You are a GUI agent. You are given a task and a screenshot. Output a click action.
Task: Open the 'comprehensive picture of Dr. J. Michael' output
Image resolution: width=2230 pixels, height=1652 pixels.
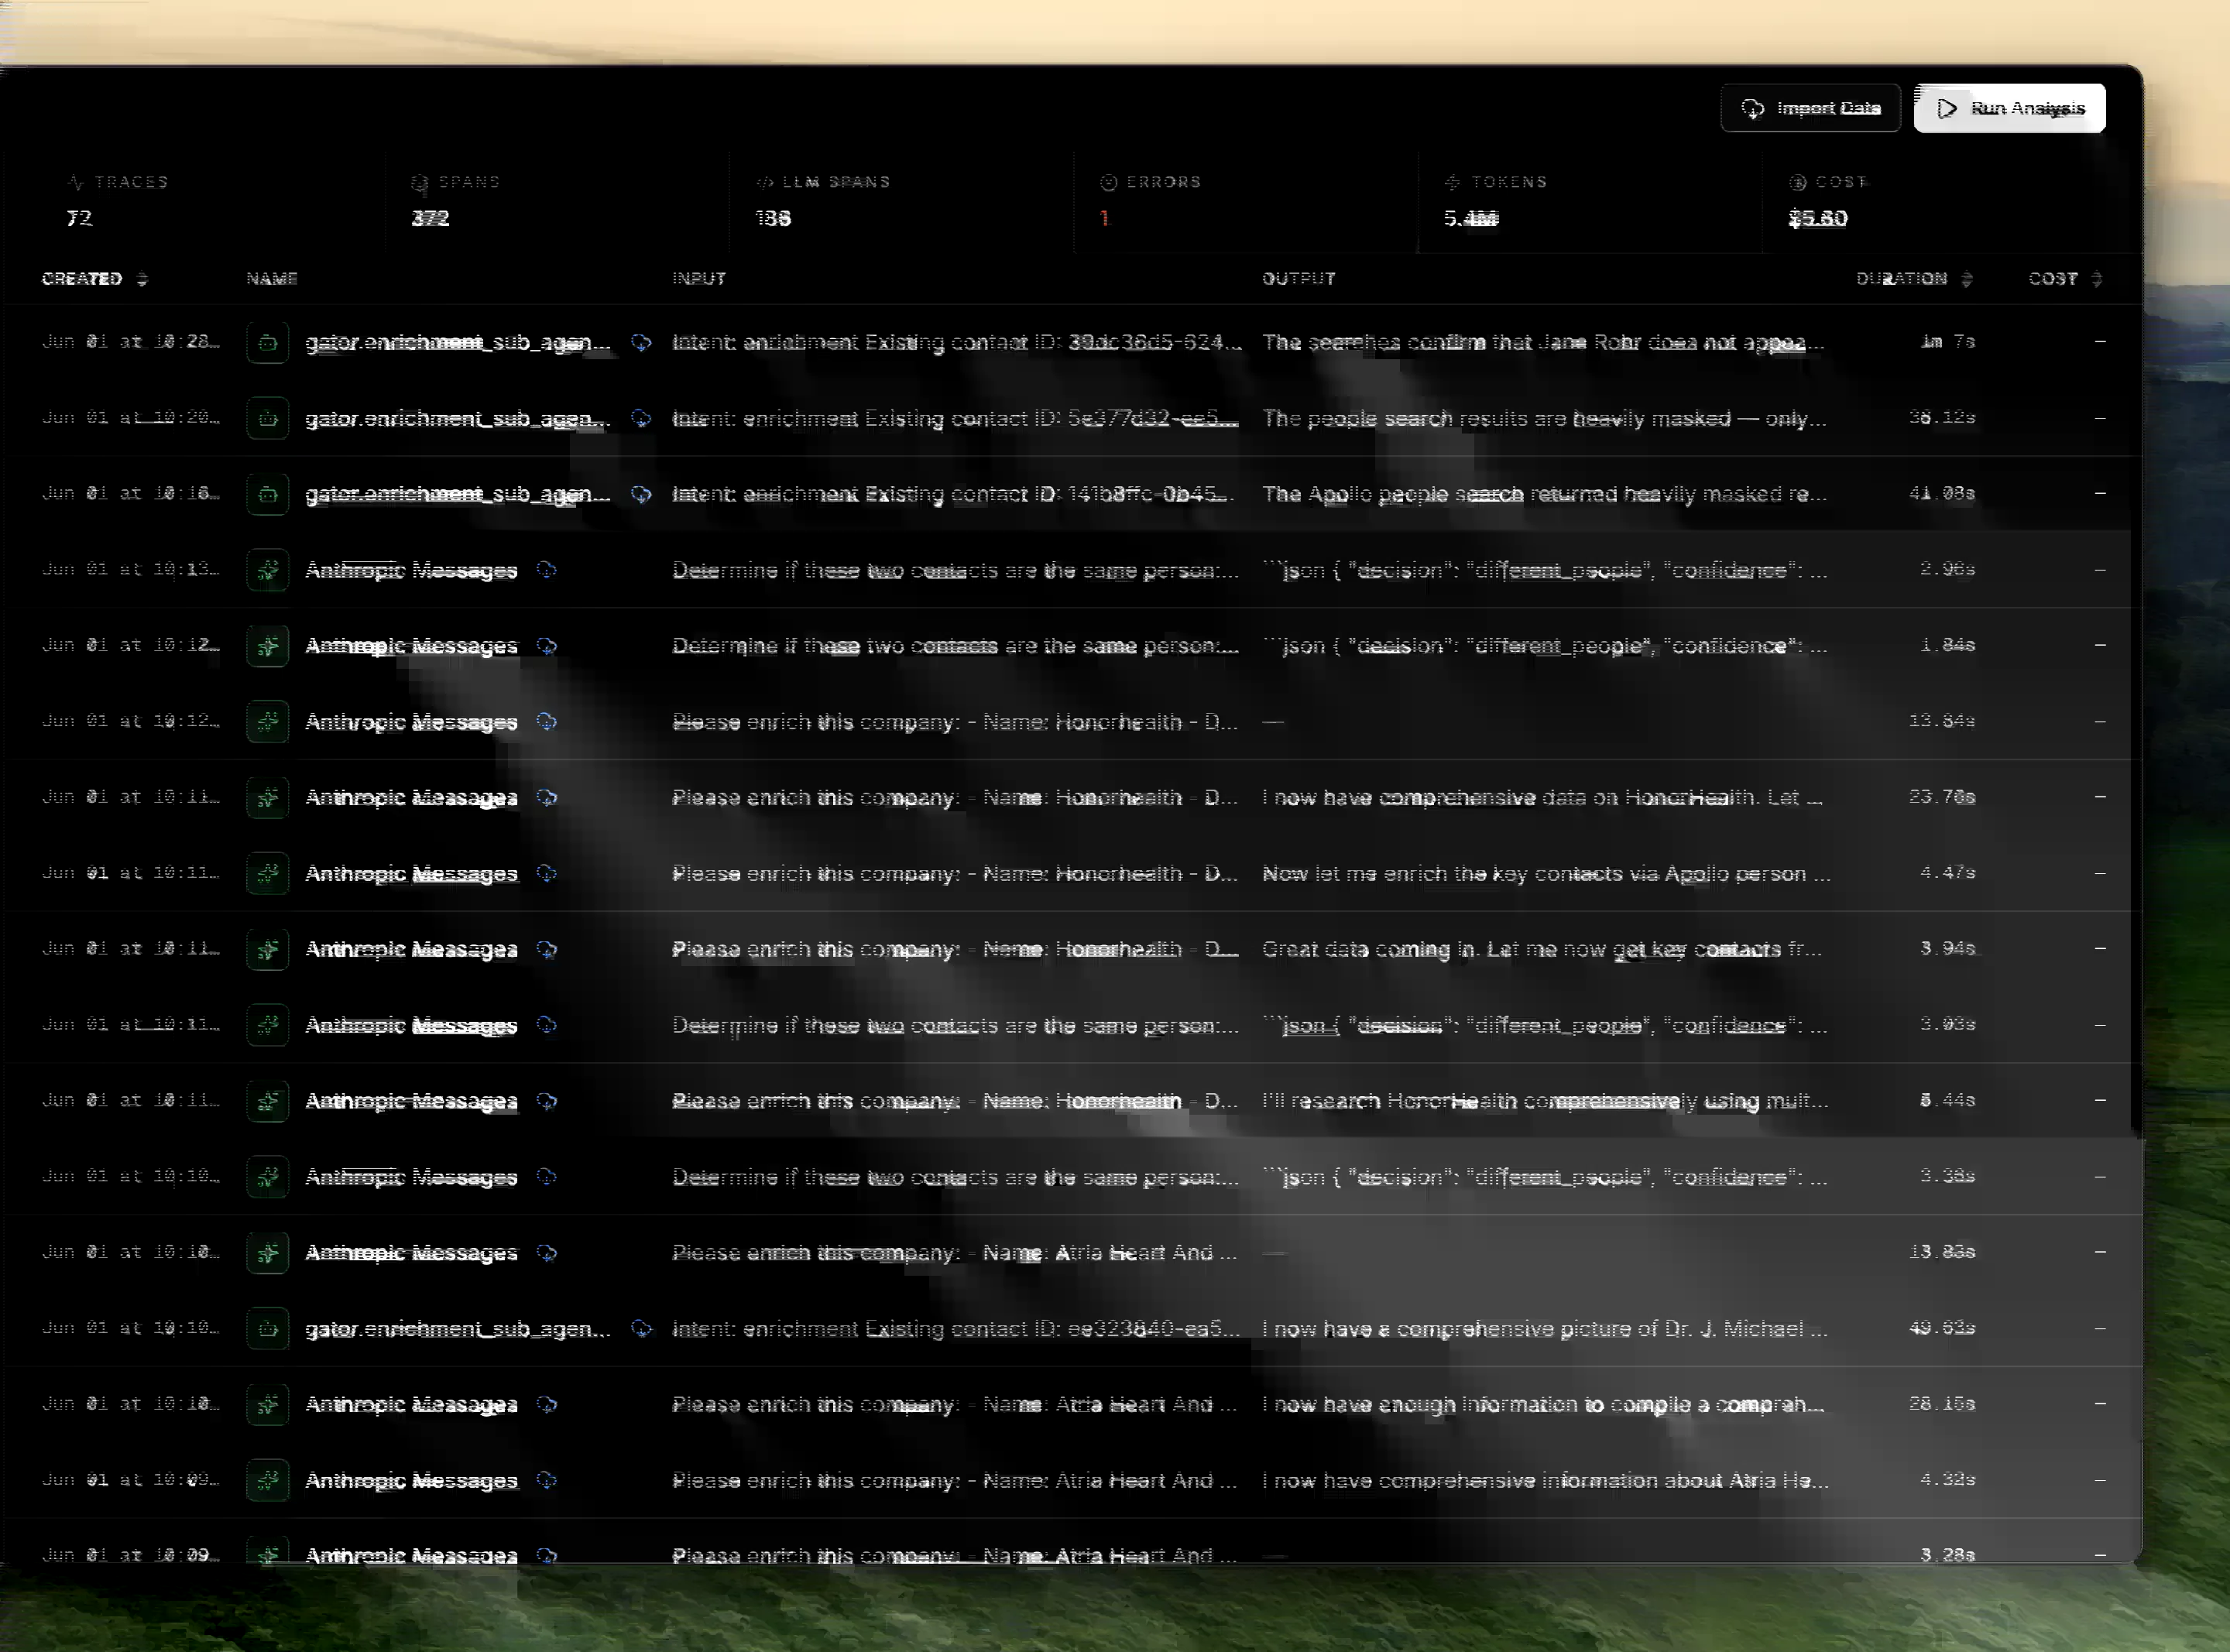point(1545,1329)
